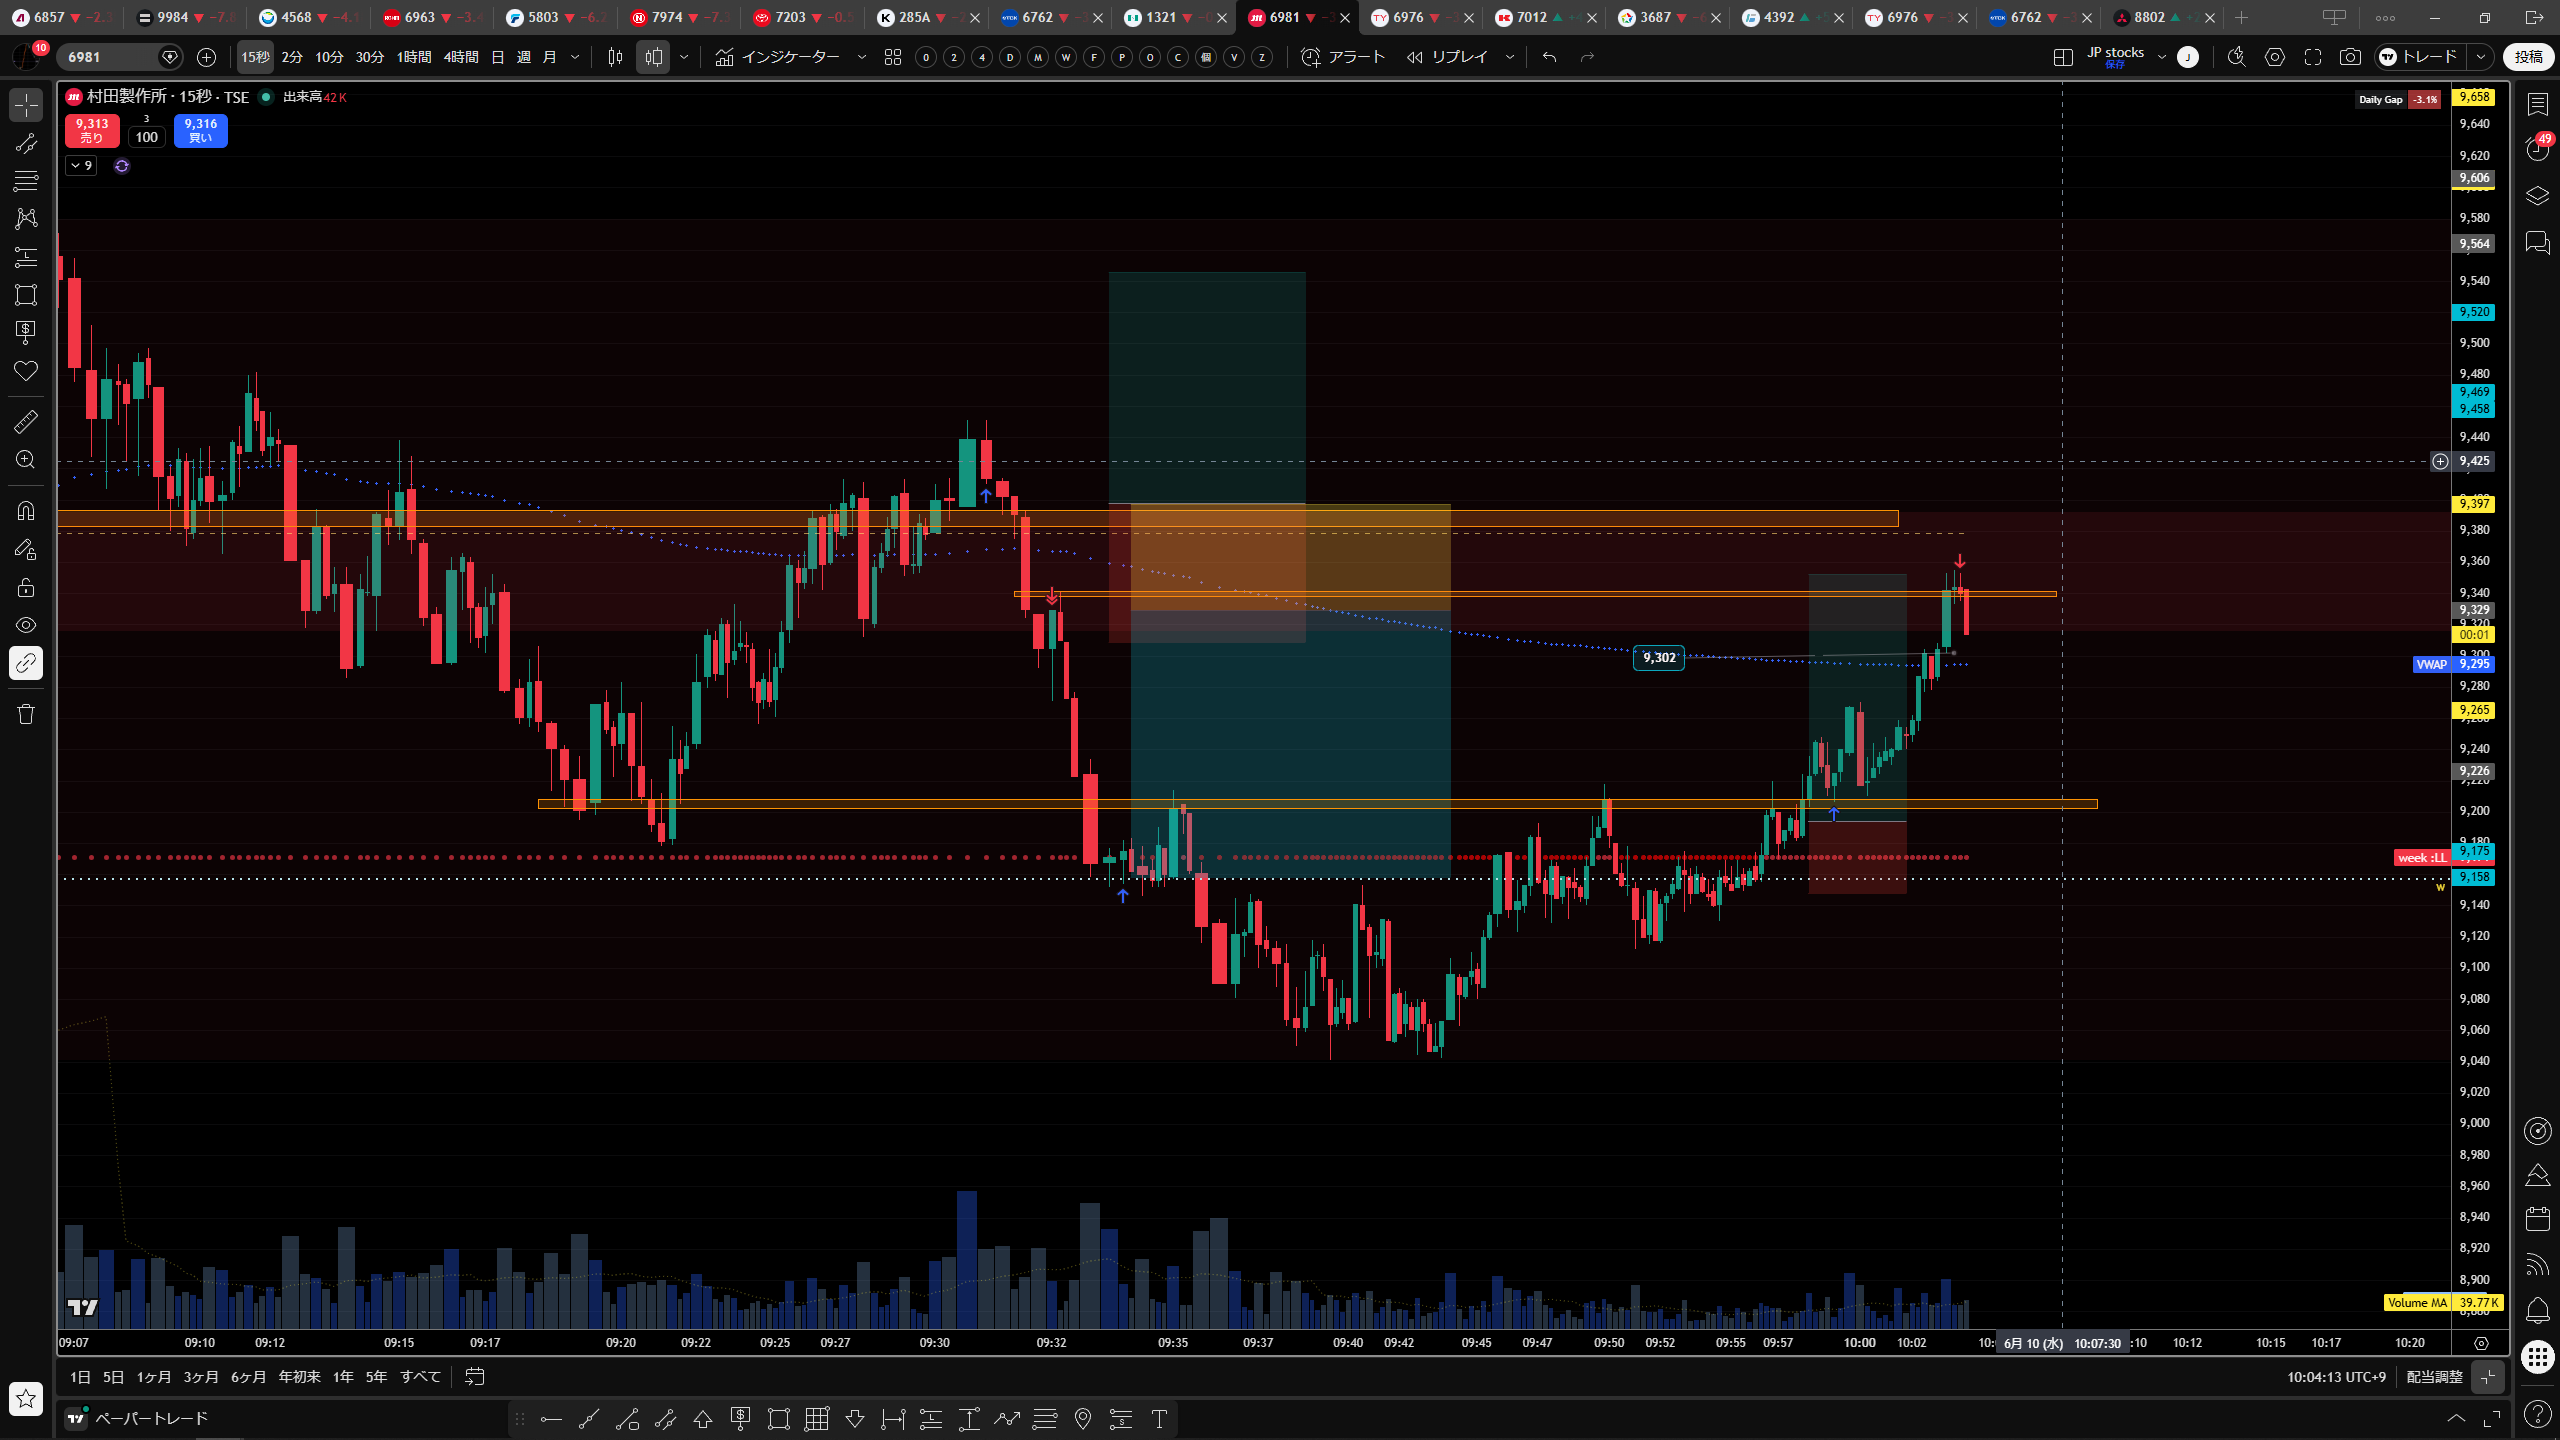
Task: Select the ruler measure tool
Action: (x=26, y=422)
